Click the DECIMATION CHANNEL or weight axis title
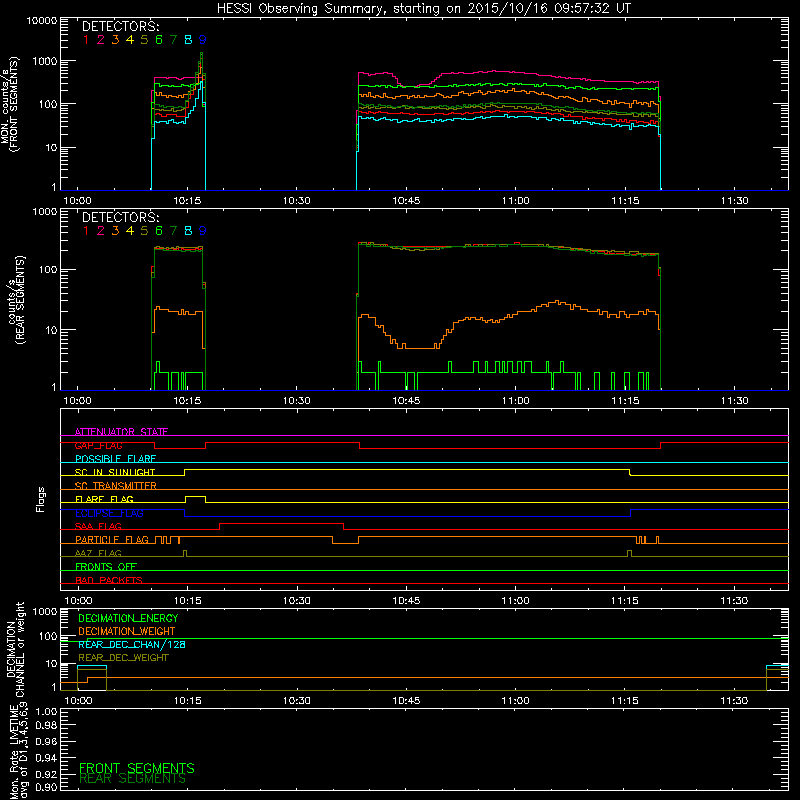Image resolution: width=800 pixels, height=800 pixels. tap(14, 649)
